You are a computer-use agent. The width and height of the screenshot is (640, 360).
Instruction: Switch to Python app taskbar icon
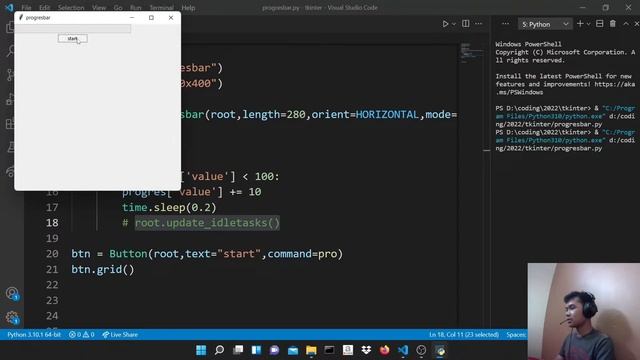click(440, 350)
